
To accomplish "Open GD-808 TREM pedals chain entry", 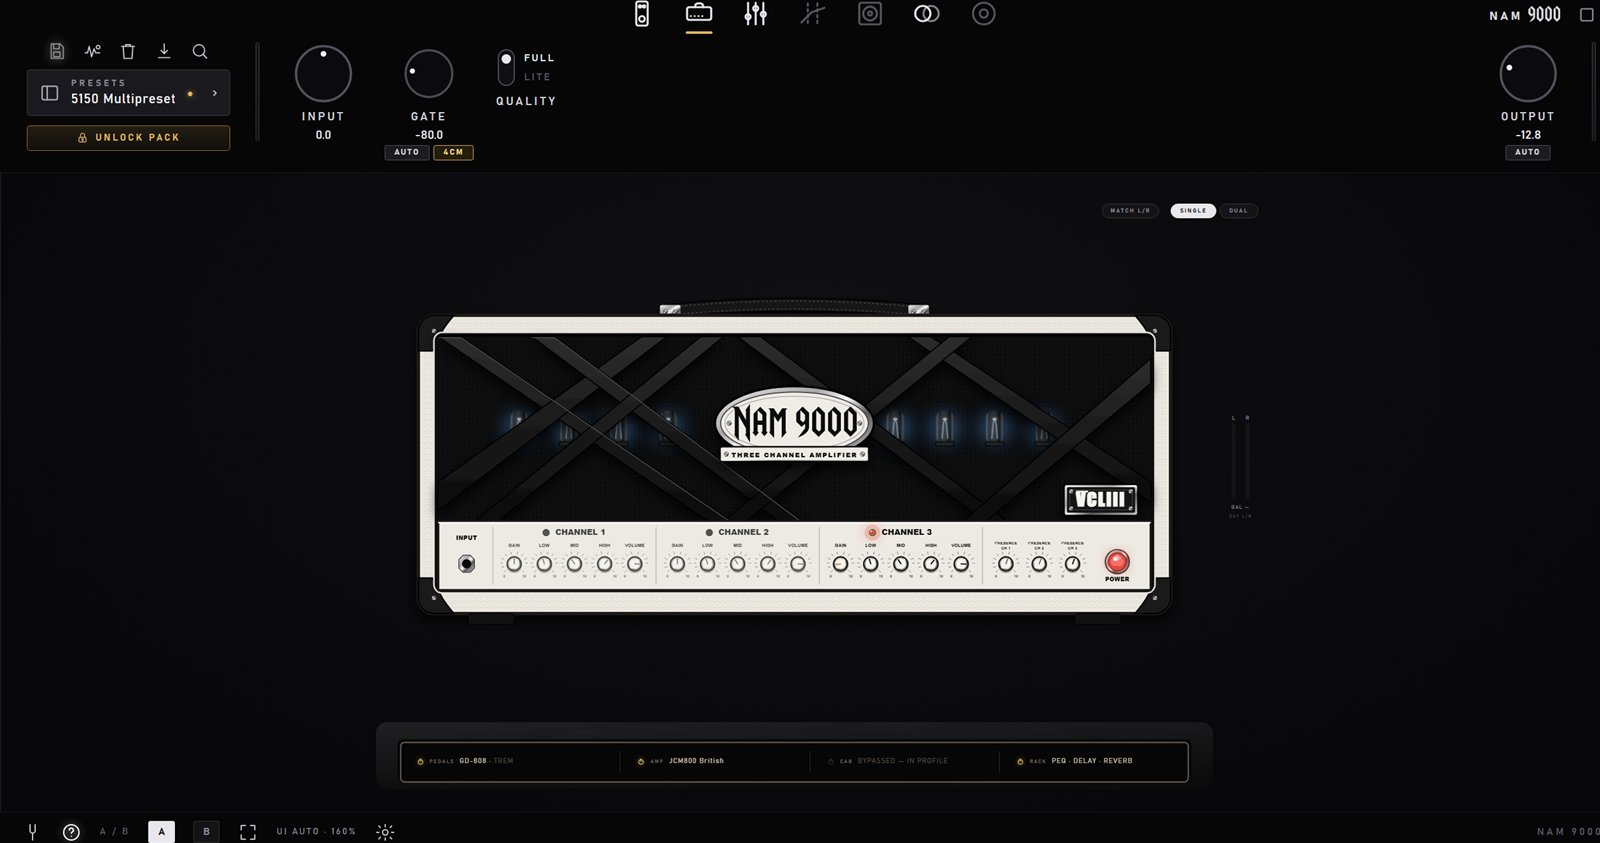I will (x=486, y=761).
